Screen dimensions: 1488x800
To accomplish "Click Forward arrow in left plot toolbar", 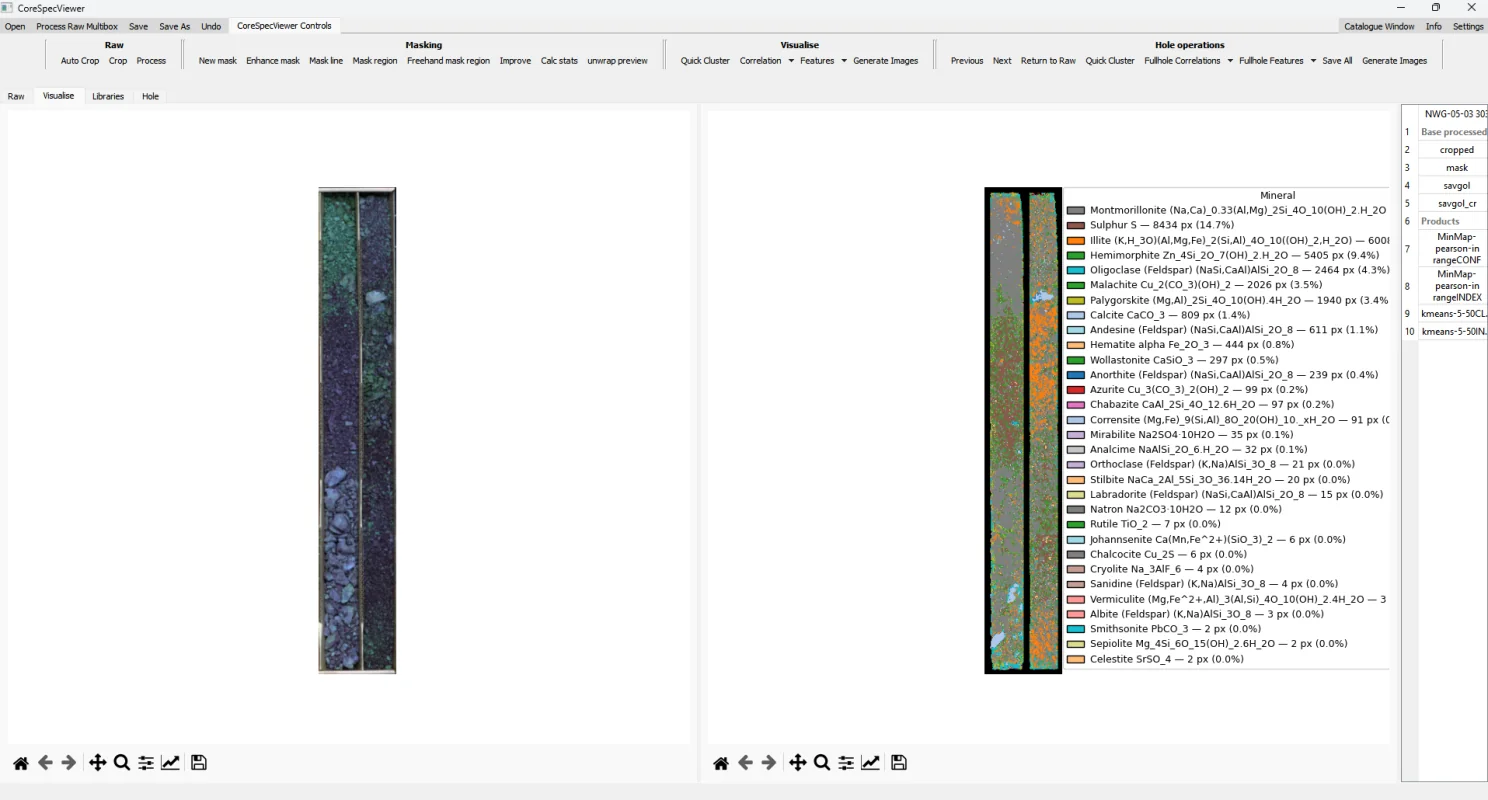I will click(69, 763).
